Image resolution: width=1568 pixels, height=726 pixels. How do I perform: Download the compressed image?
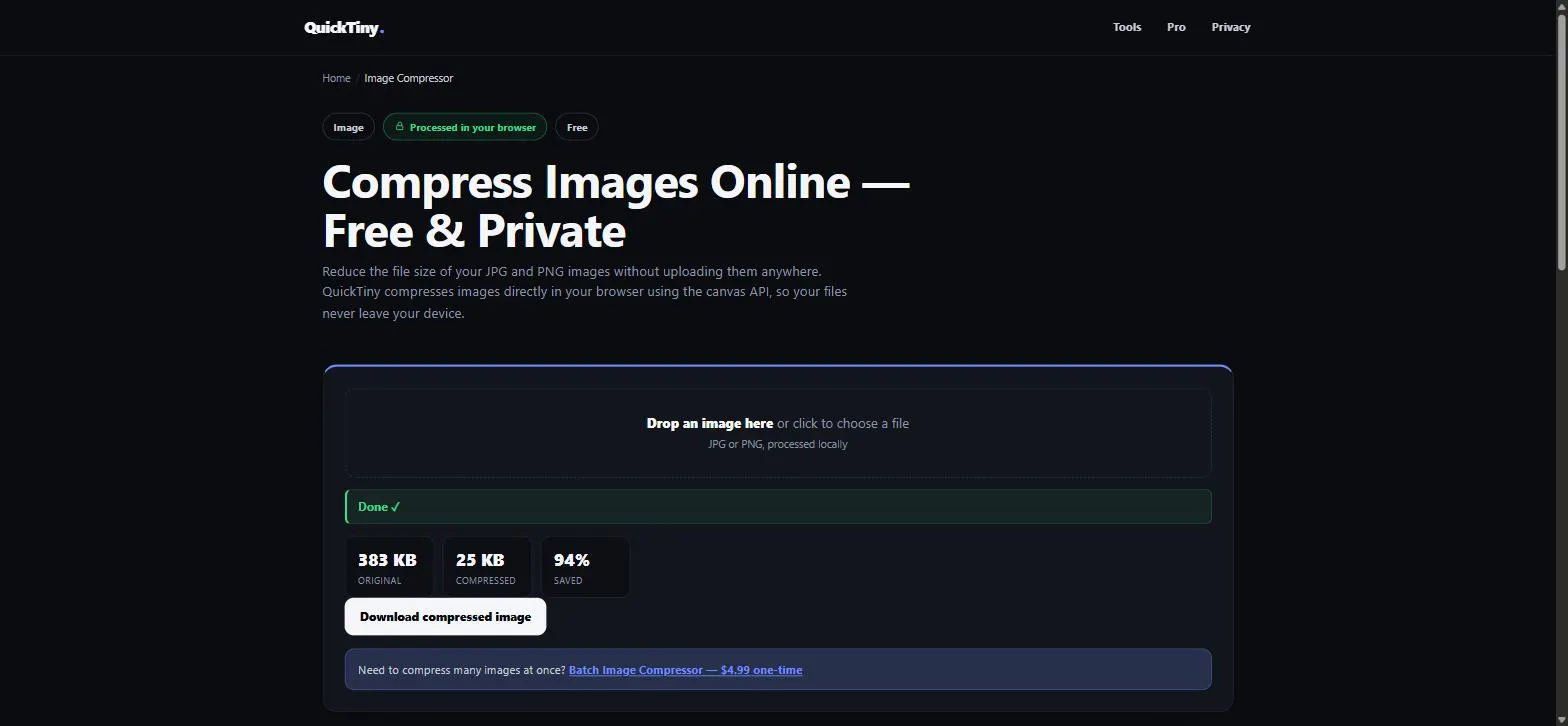point(445,617)
